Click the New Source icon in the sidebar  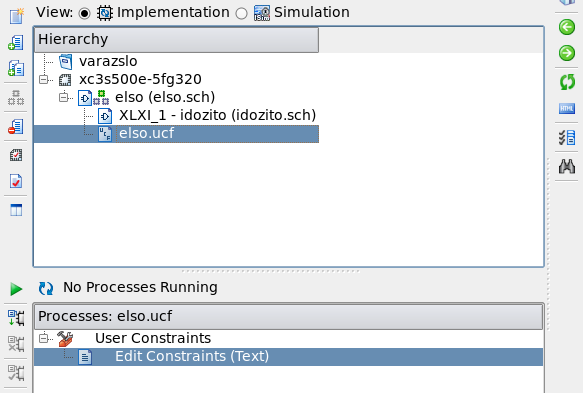click(x=16, y=16)
